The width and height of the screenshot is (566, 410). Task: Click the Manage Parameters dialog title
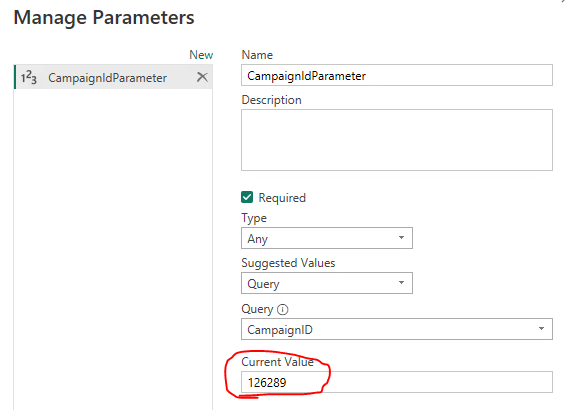pos(104,17)
